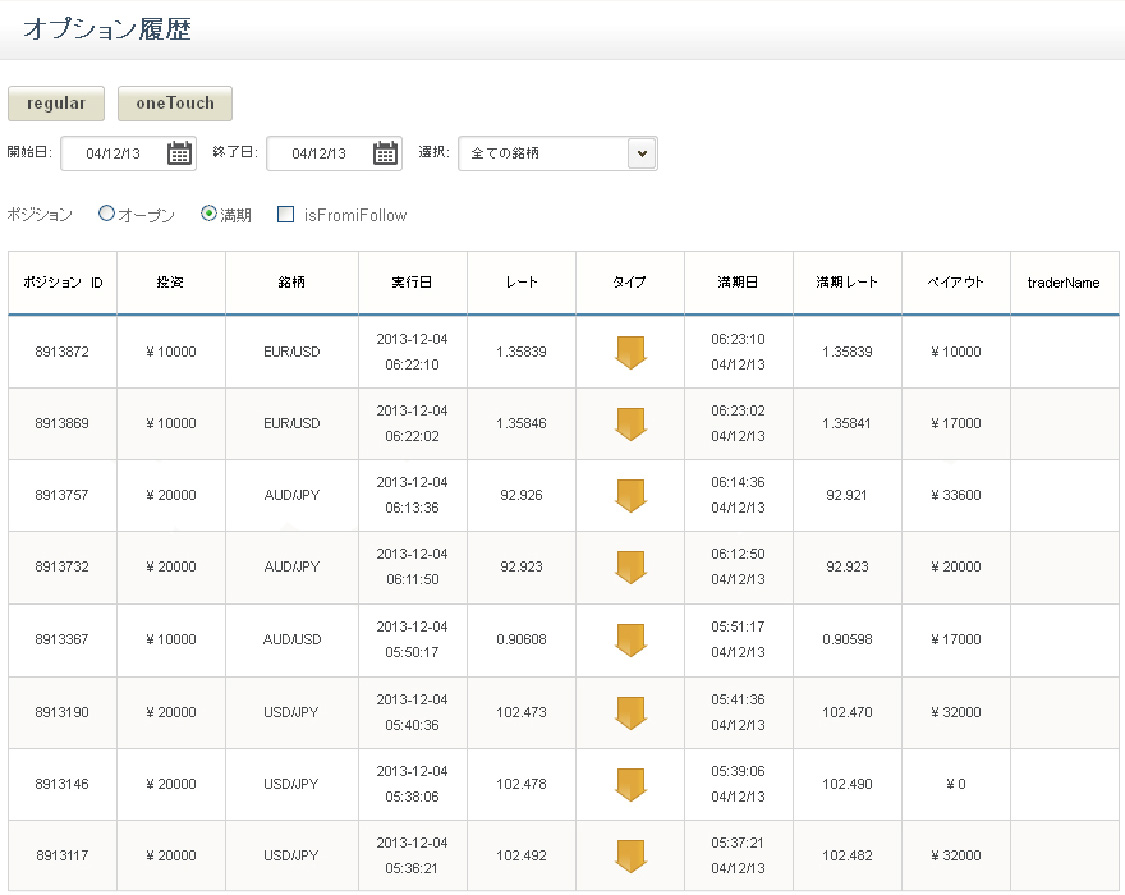Open the end date calendar picker icon

(385, 154)
